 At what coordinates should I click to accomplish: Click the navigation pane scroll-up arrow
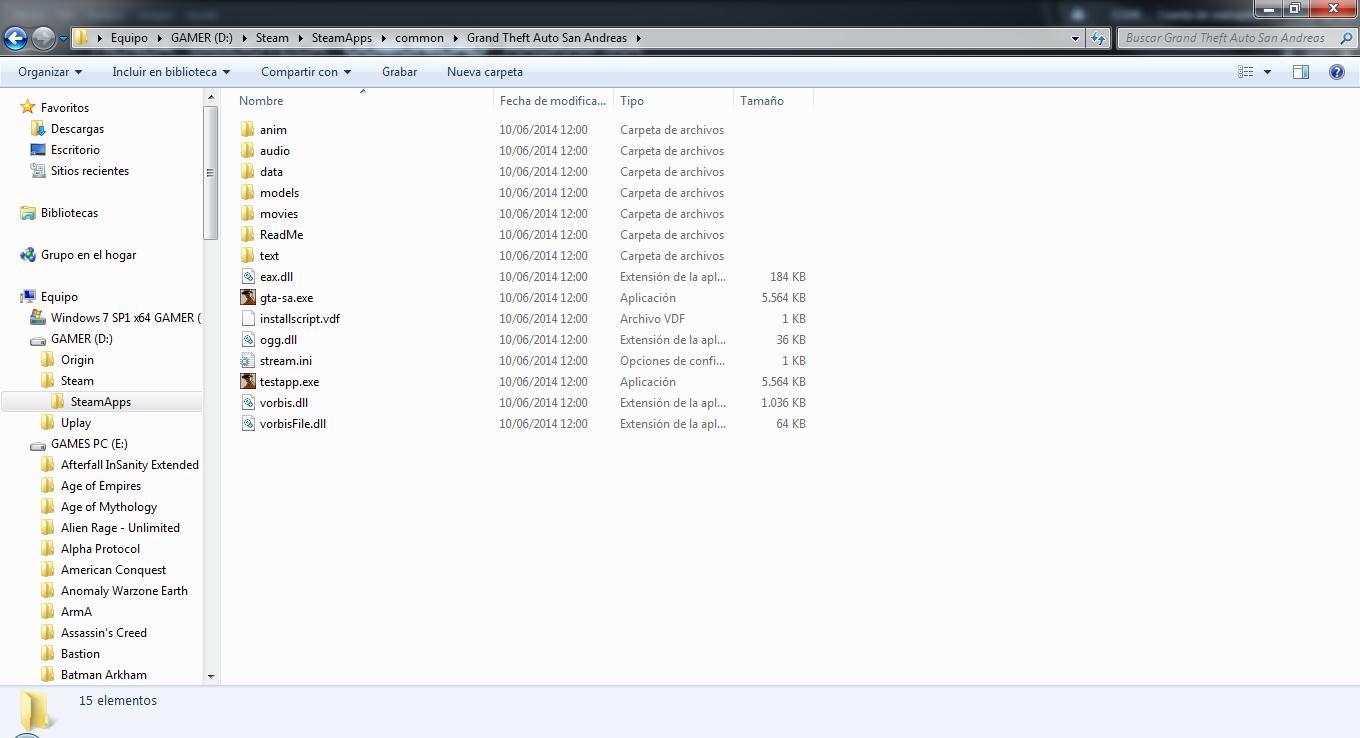point(211,97)
